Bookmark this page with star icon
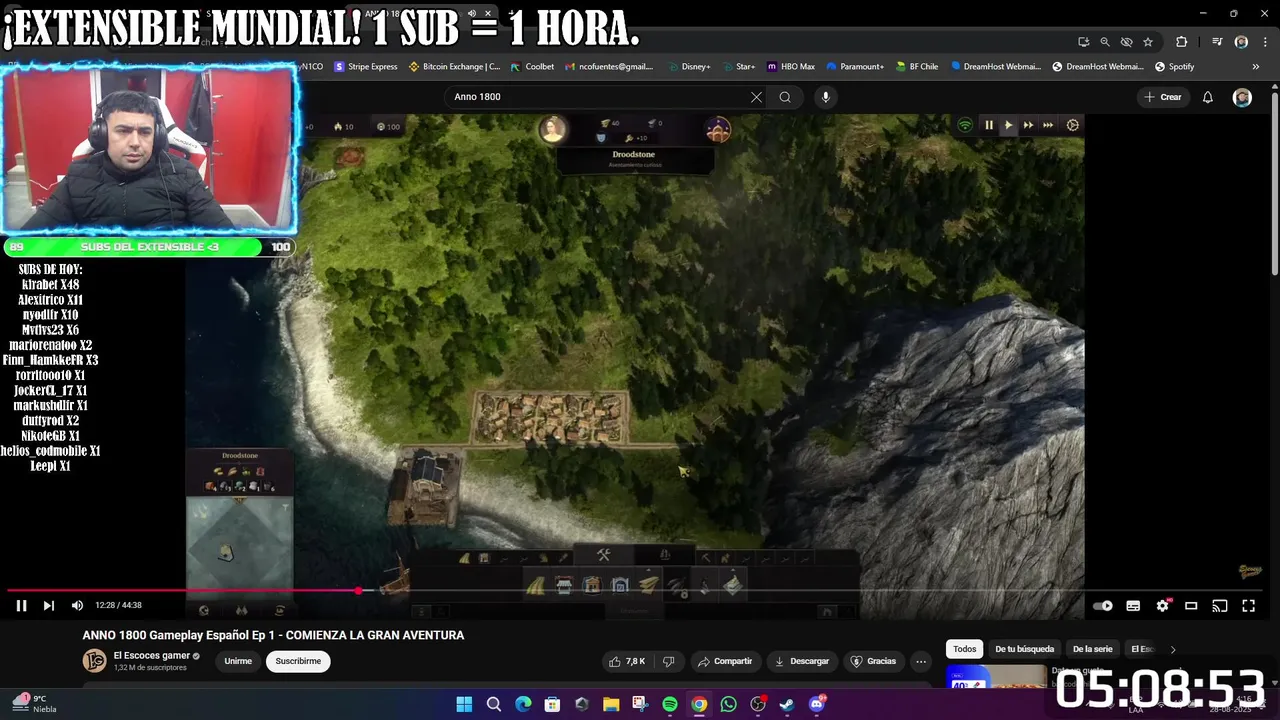The image size is (1280, 720). [x=1148, y=42]
